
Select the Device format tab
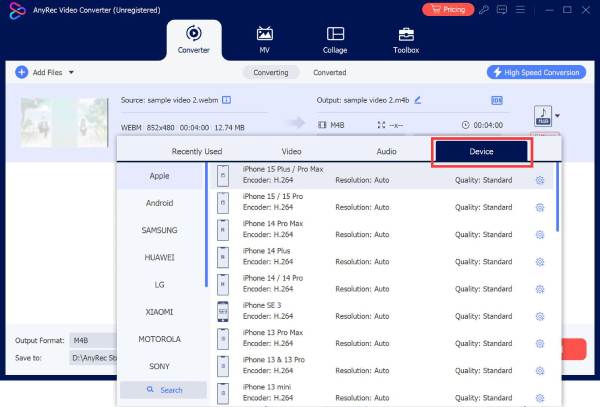[x=481, y=151]
